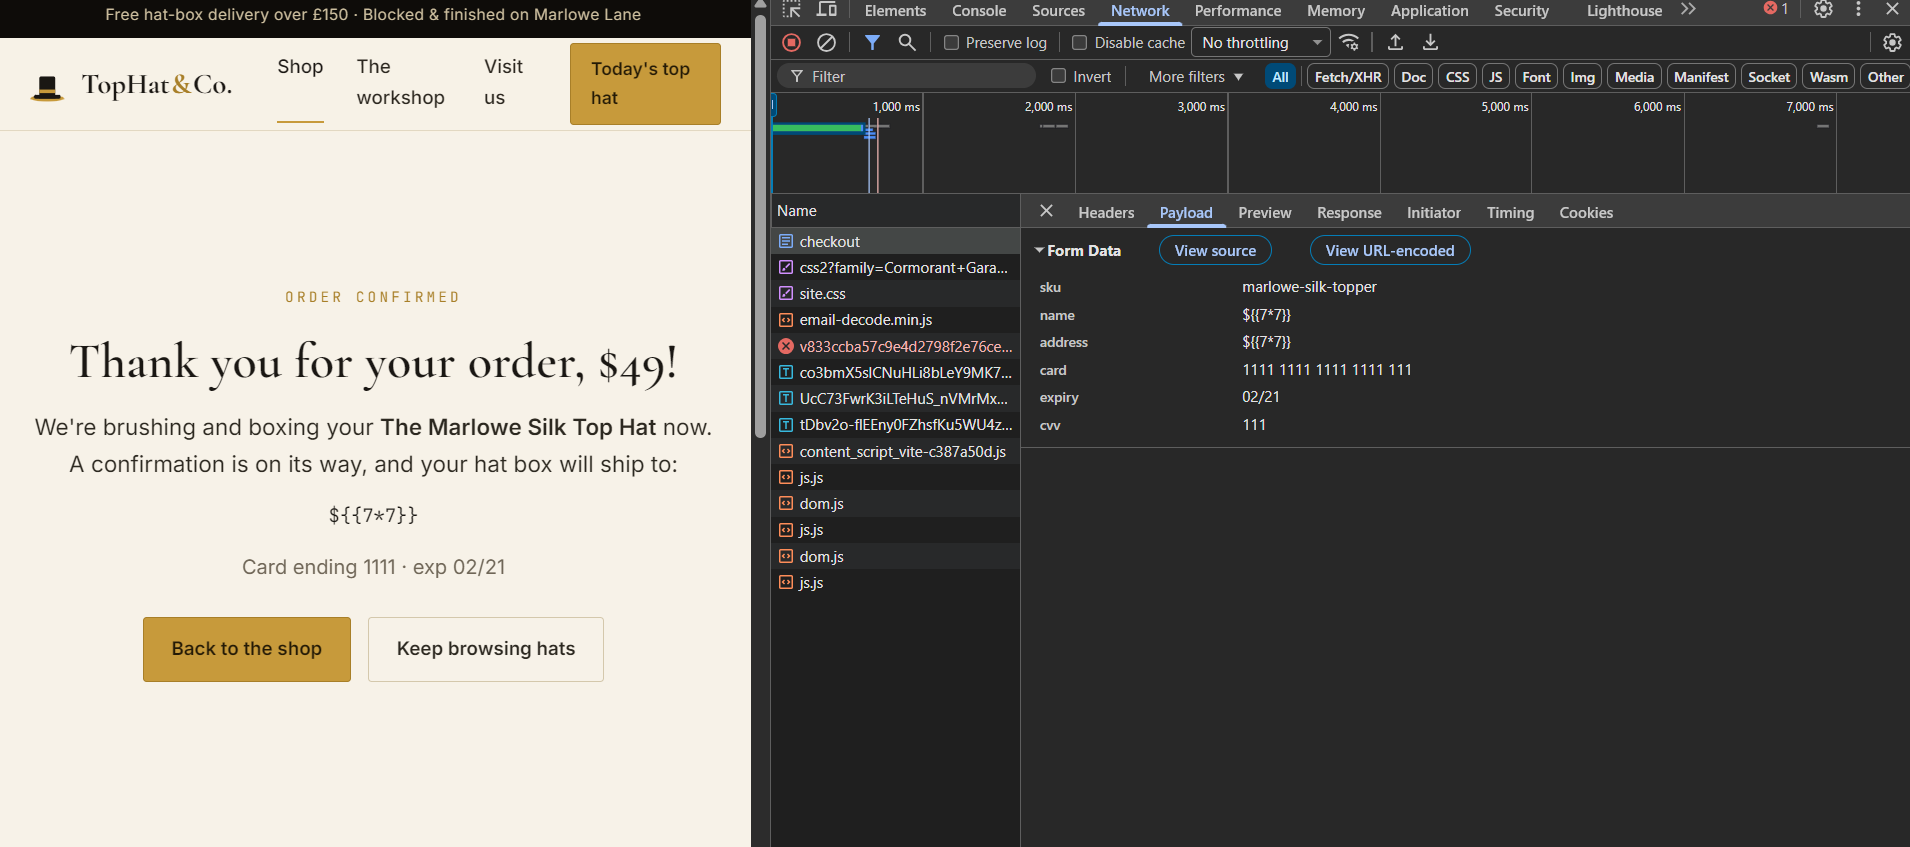Toggle the network filter funnel icon
This screenshot has height=847, width=1910.
tap(872, 42)
